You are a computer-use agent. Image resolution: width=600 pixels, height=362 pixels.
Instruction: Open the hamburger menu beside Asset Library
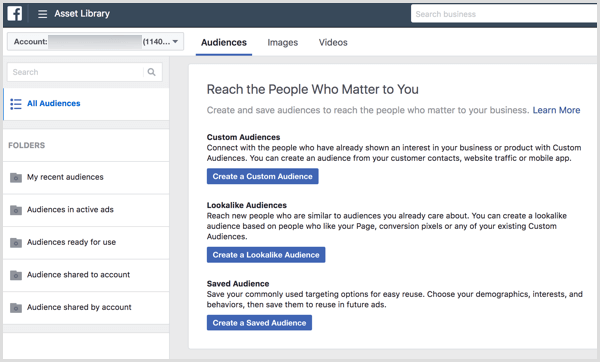[x=42, y=14]
